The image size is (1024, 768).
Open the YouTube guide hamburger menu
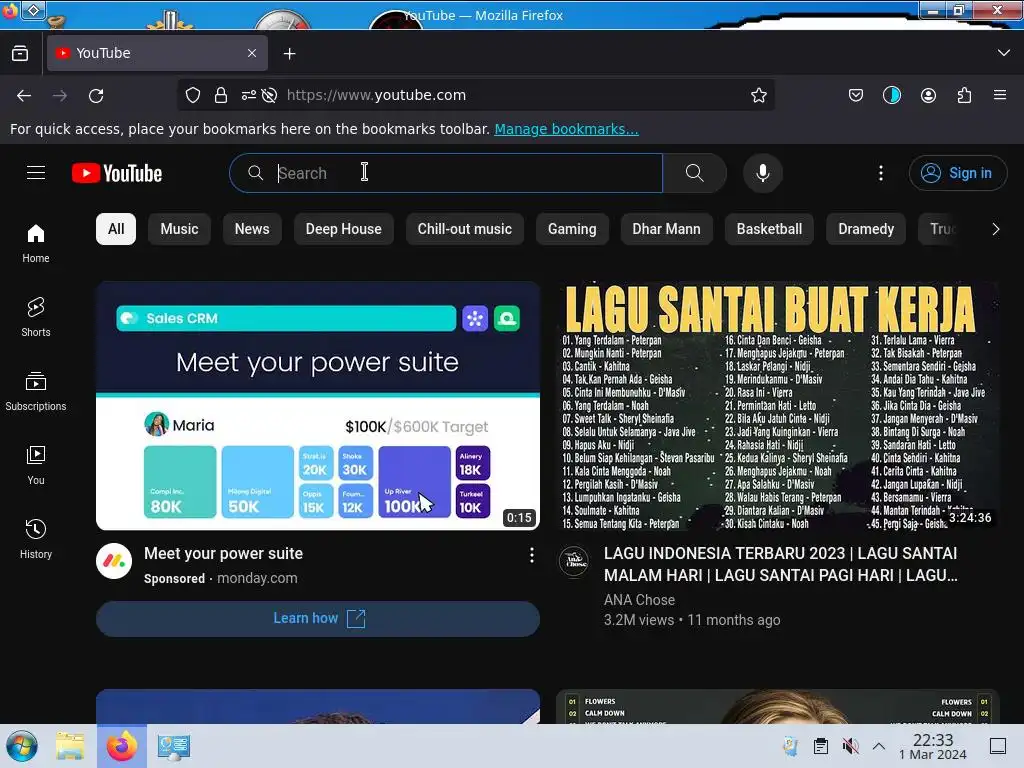click(36, 173)
